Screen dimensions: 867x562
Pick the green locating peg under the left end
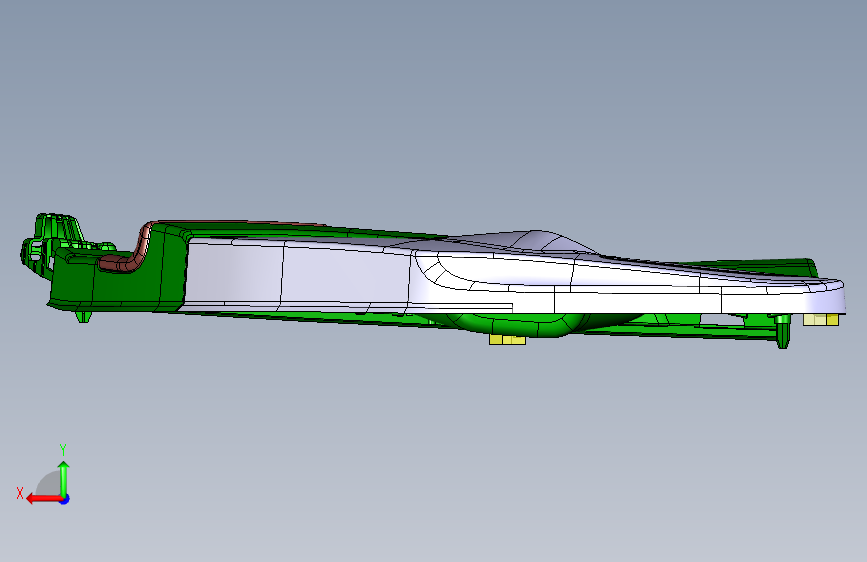[83, 316]
